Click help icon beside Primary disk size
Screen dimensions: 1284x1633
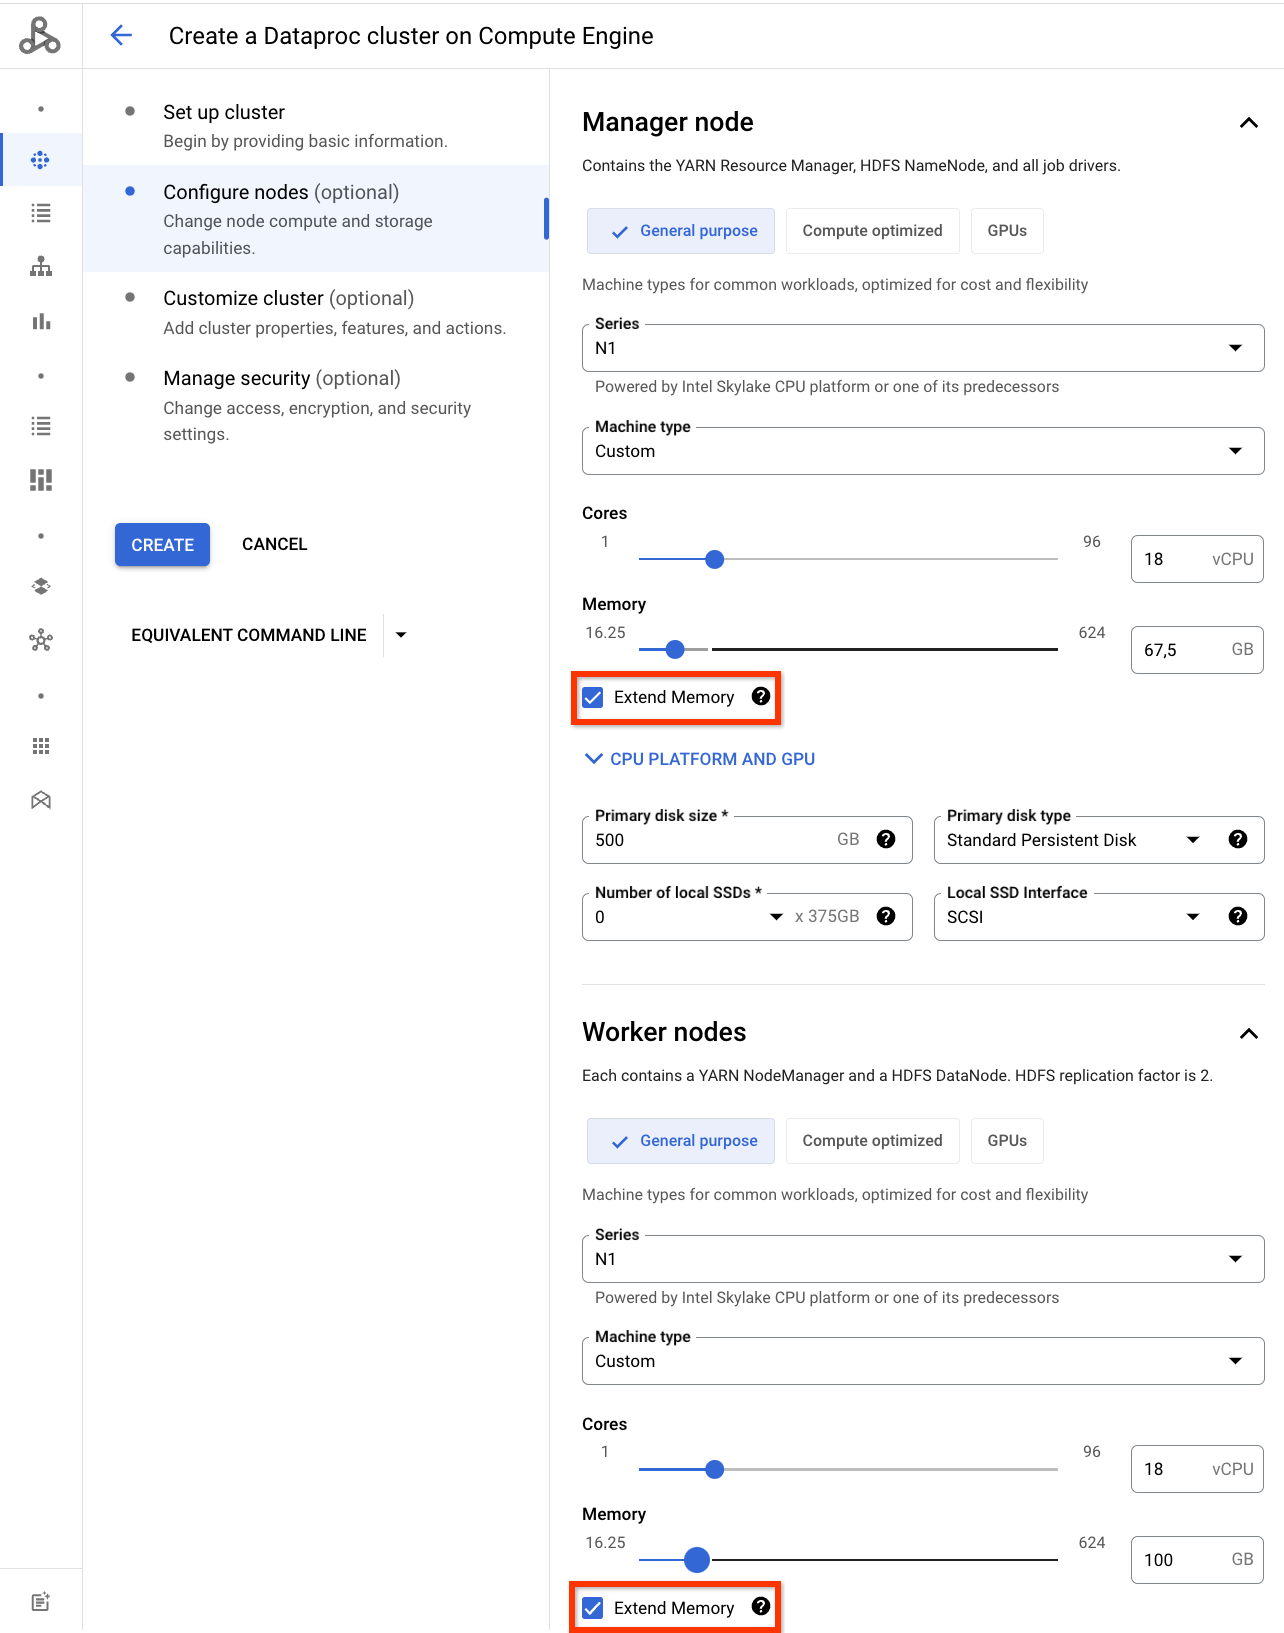click(x=886, y=840)
